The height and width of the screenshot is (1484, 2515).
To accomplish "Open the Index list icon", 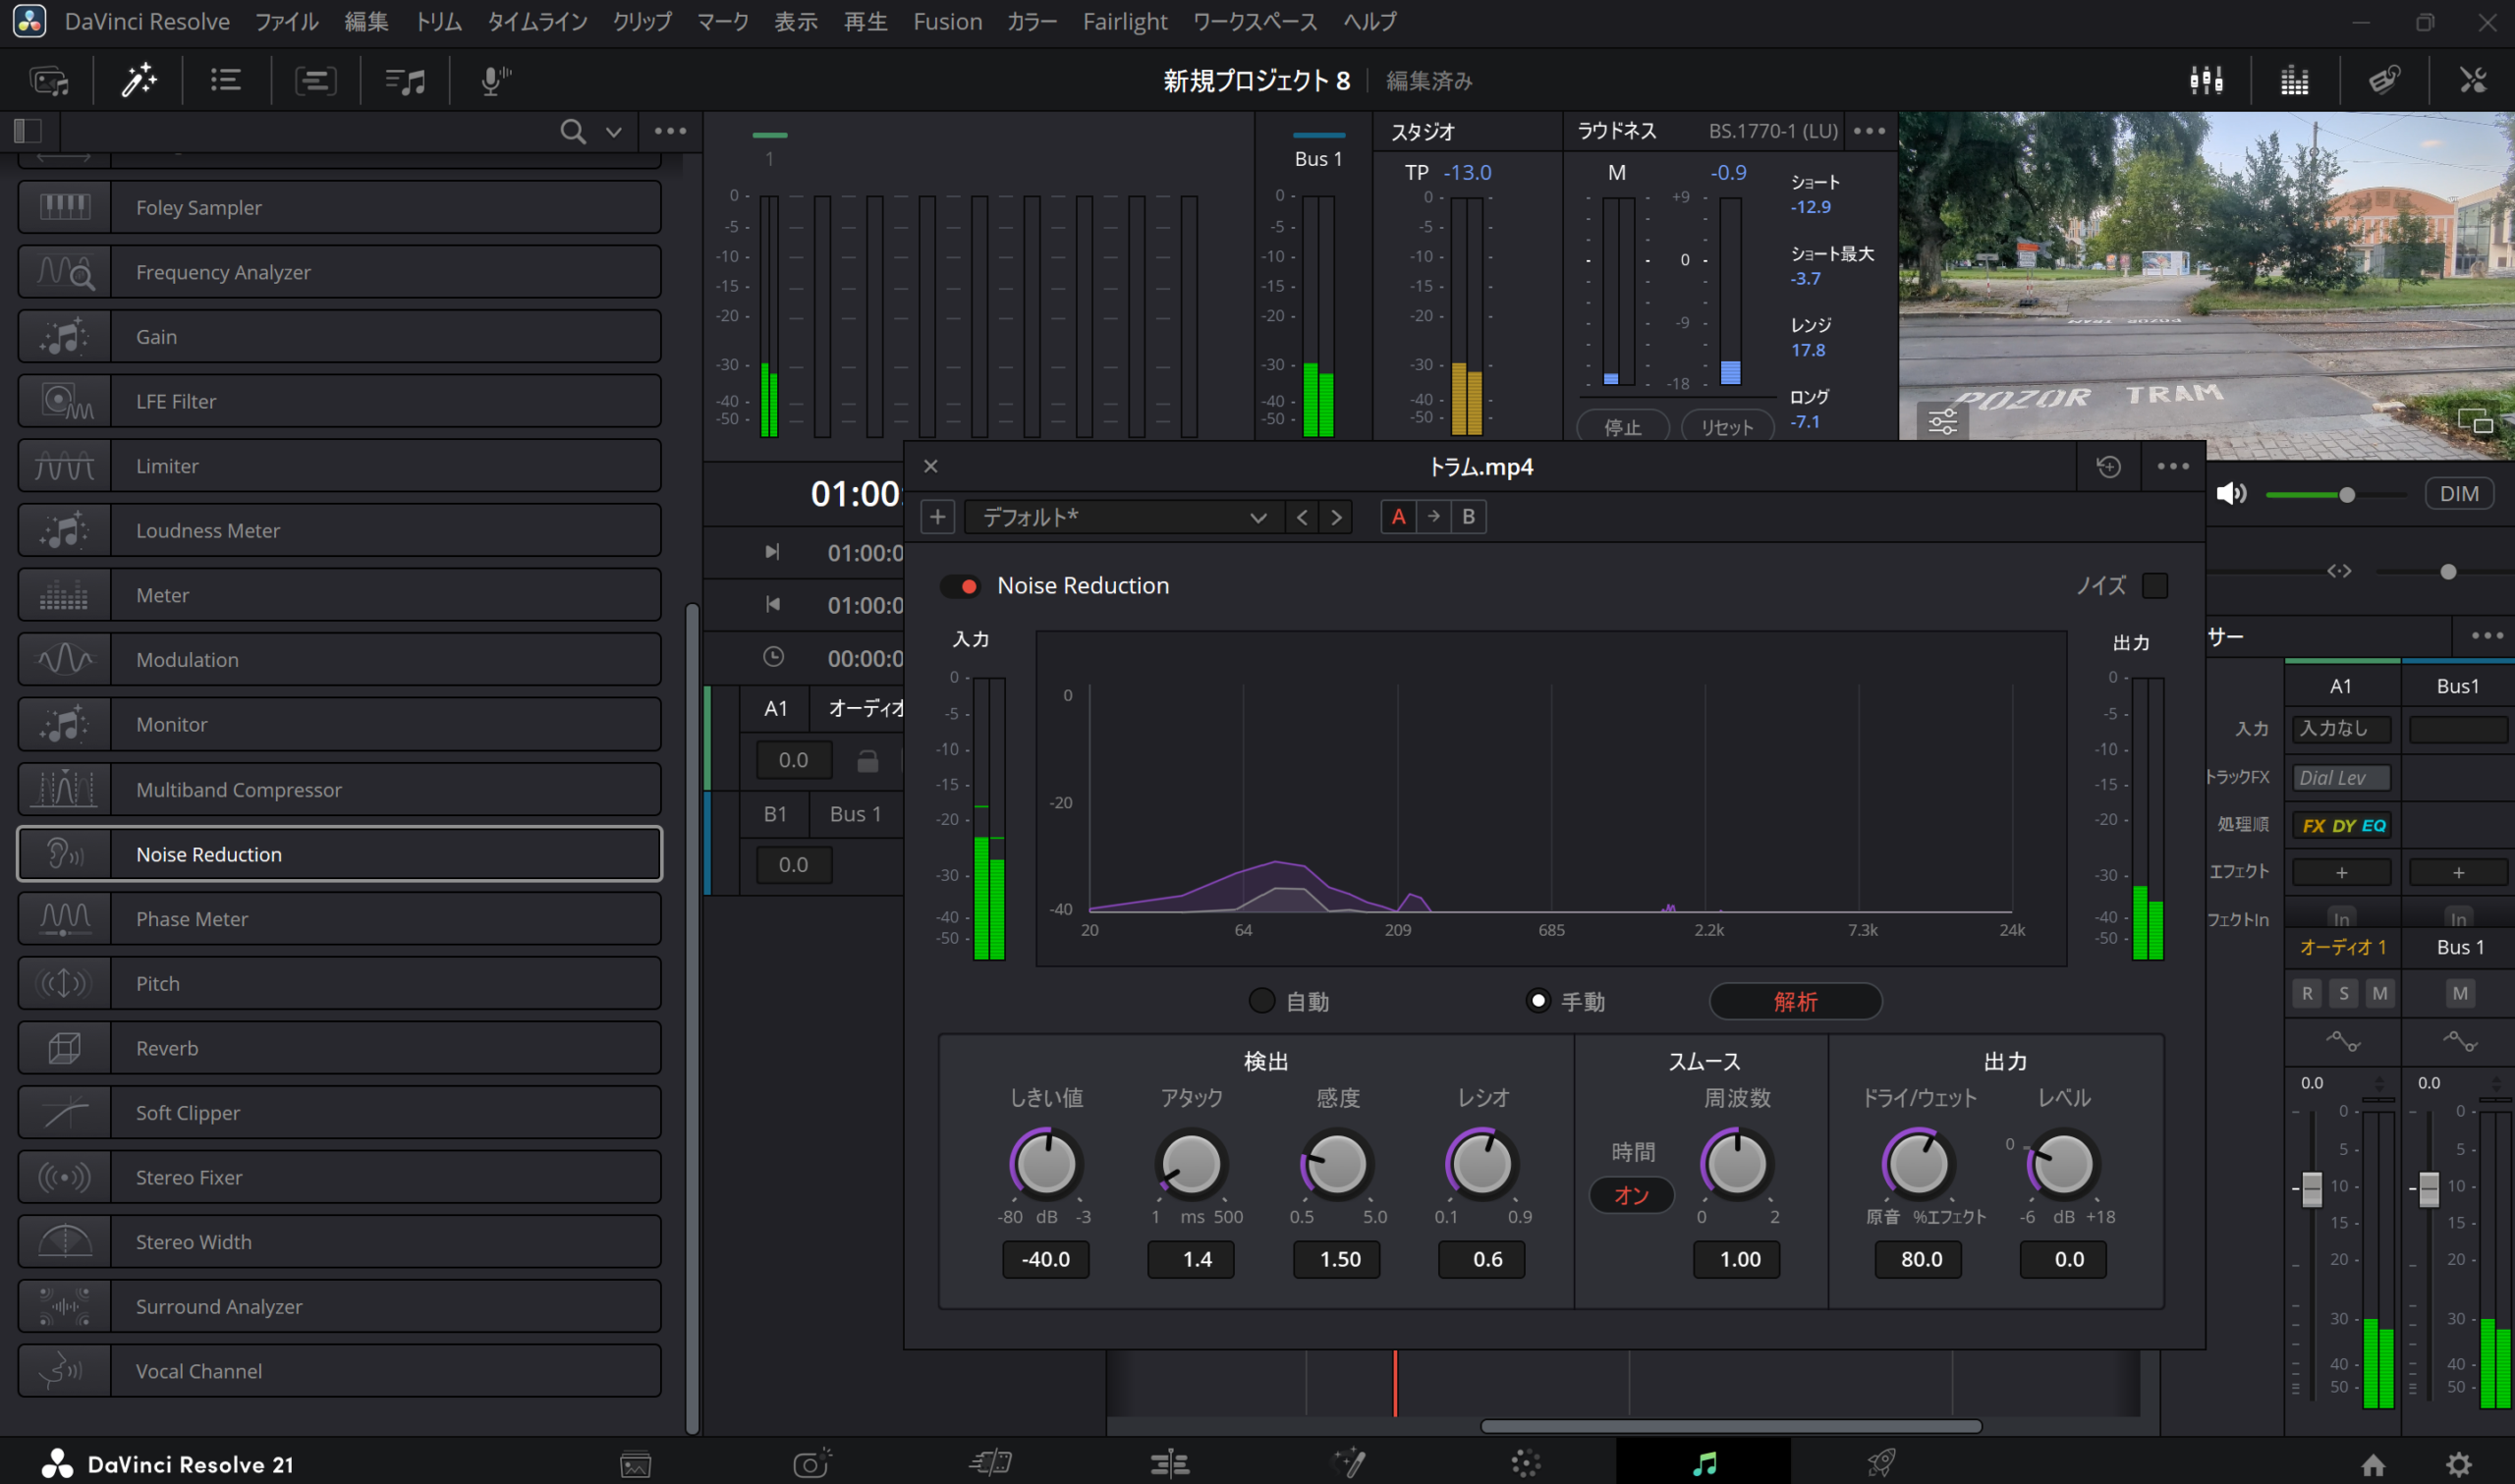I will (226, 80).
